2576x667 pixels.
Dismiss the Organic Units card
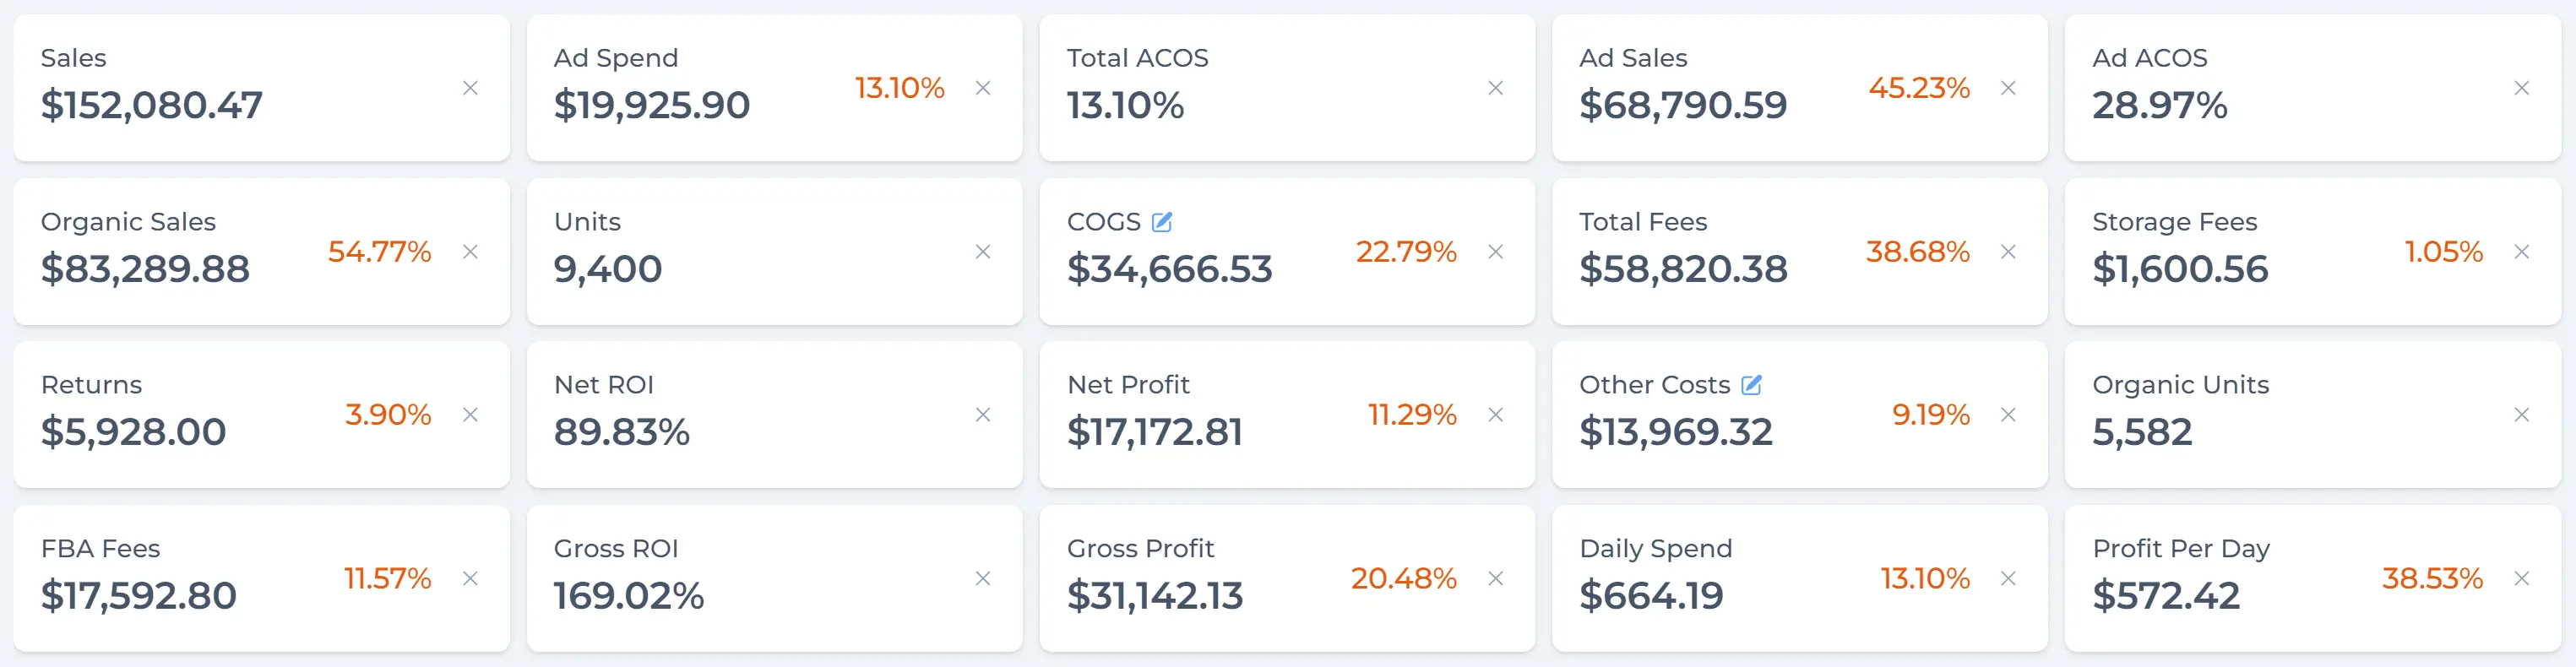pyautogui.click(x=2521, y=415)
